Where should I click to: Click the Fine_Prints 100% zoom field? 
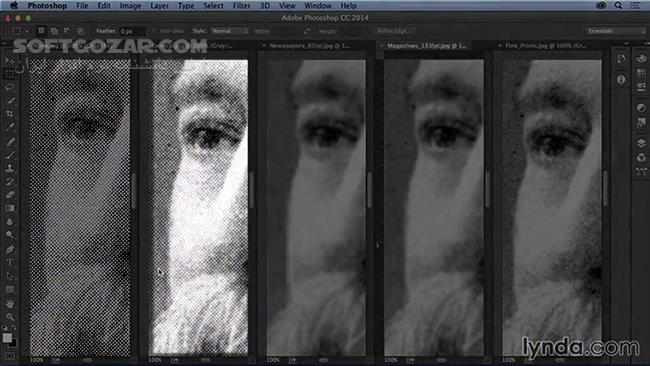point(509,360)
